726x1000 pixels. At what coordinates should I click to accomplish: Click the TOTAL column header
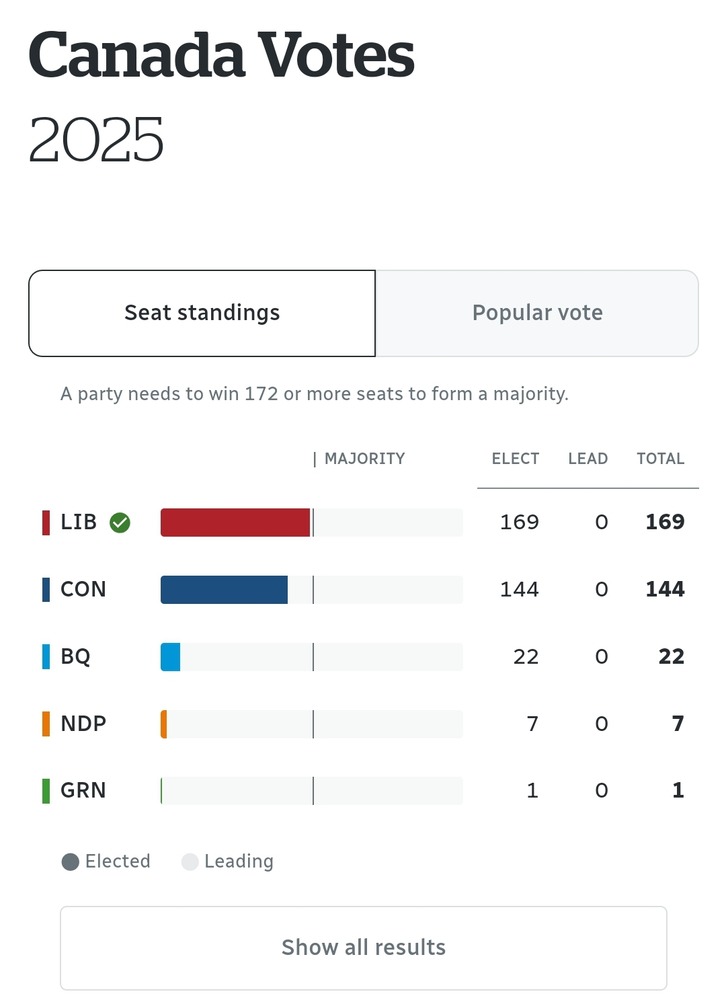[x=660, y=459]
